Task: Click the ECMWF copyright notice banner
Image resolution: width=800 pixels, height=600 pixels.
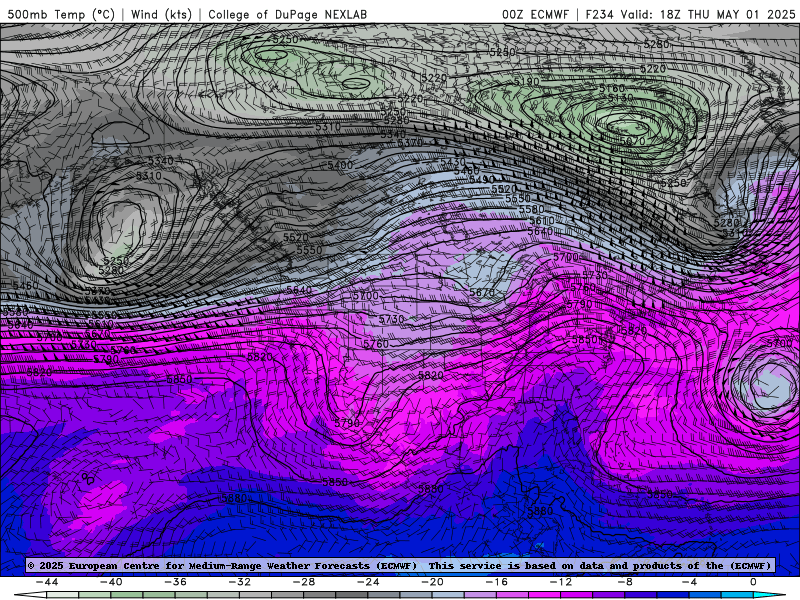Action: [x=400, y=565]
